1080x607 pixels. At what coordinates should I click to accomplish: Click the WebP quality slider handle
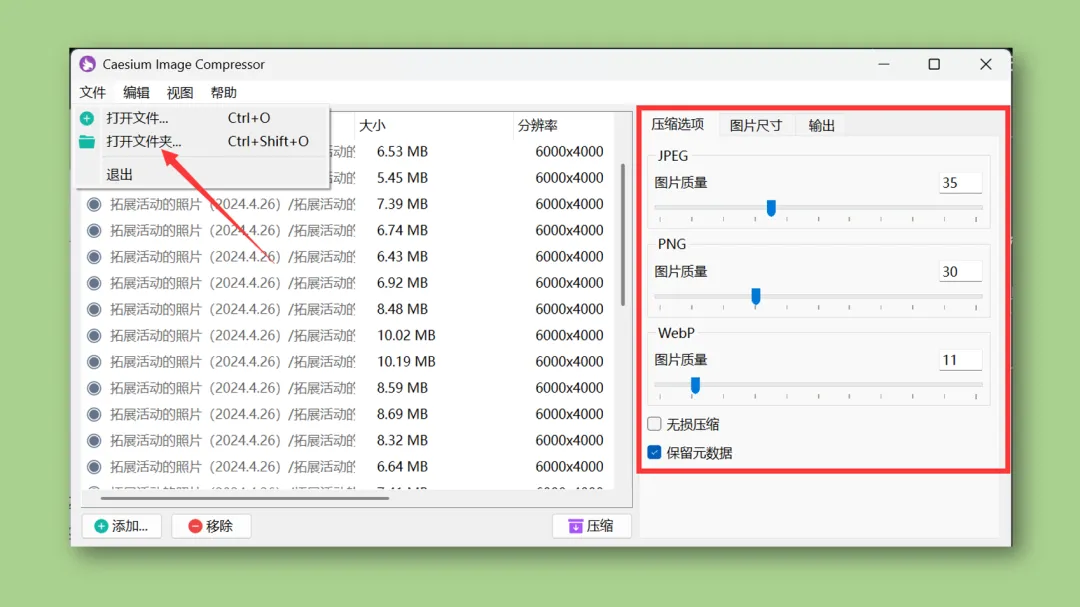(x=695, y=385)
